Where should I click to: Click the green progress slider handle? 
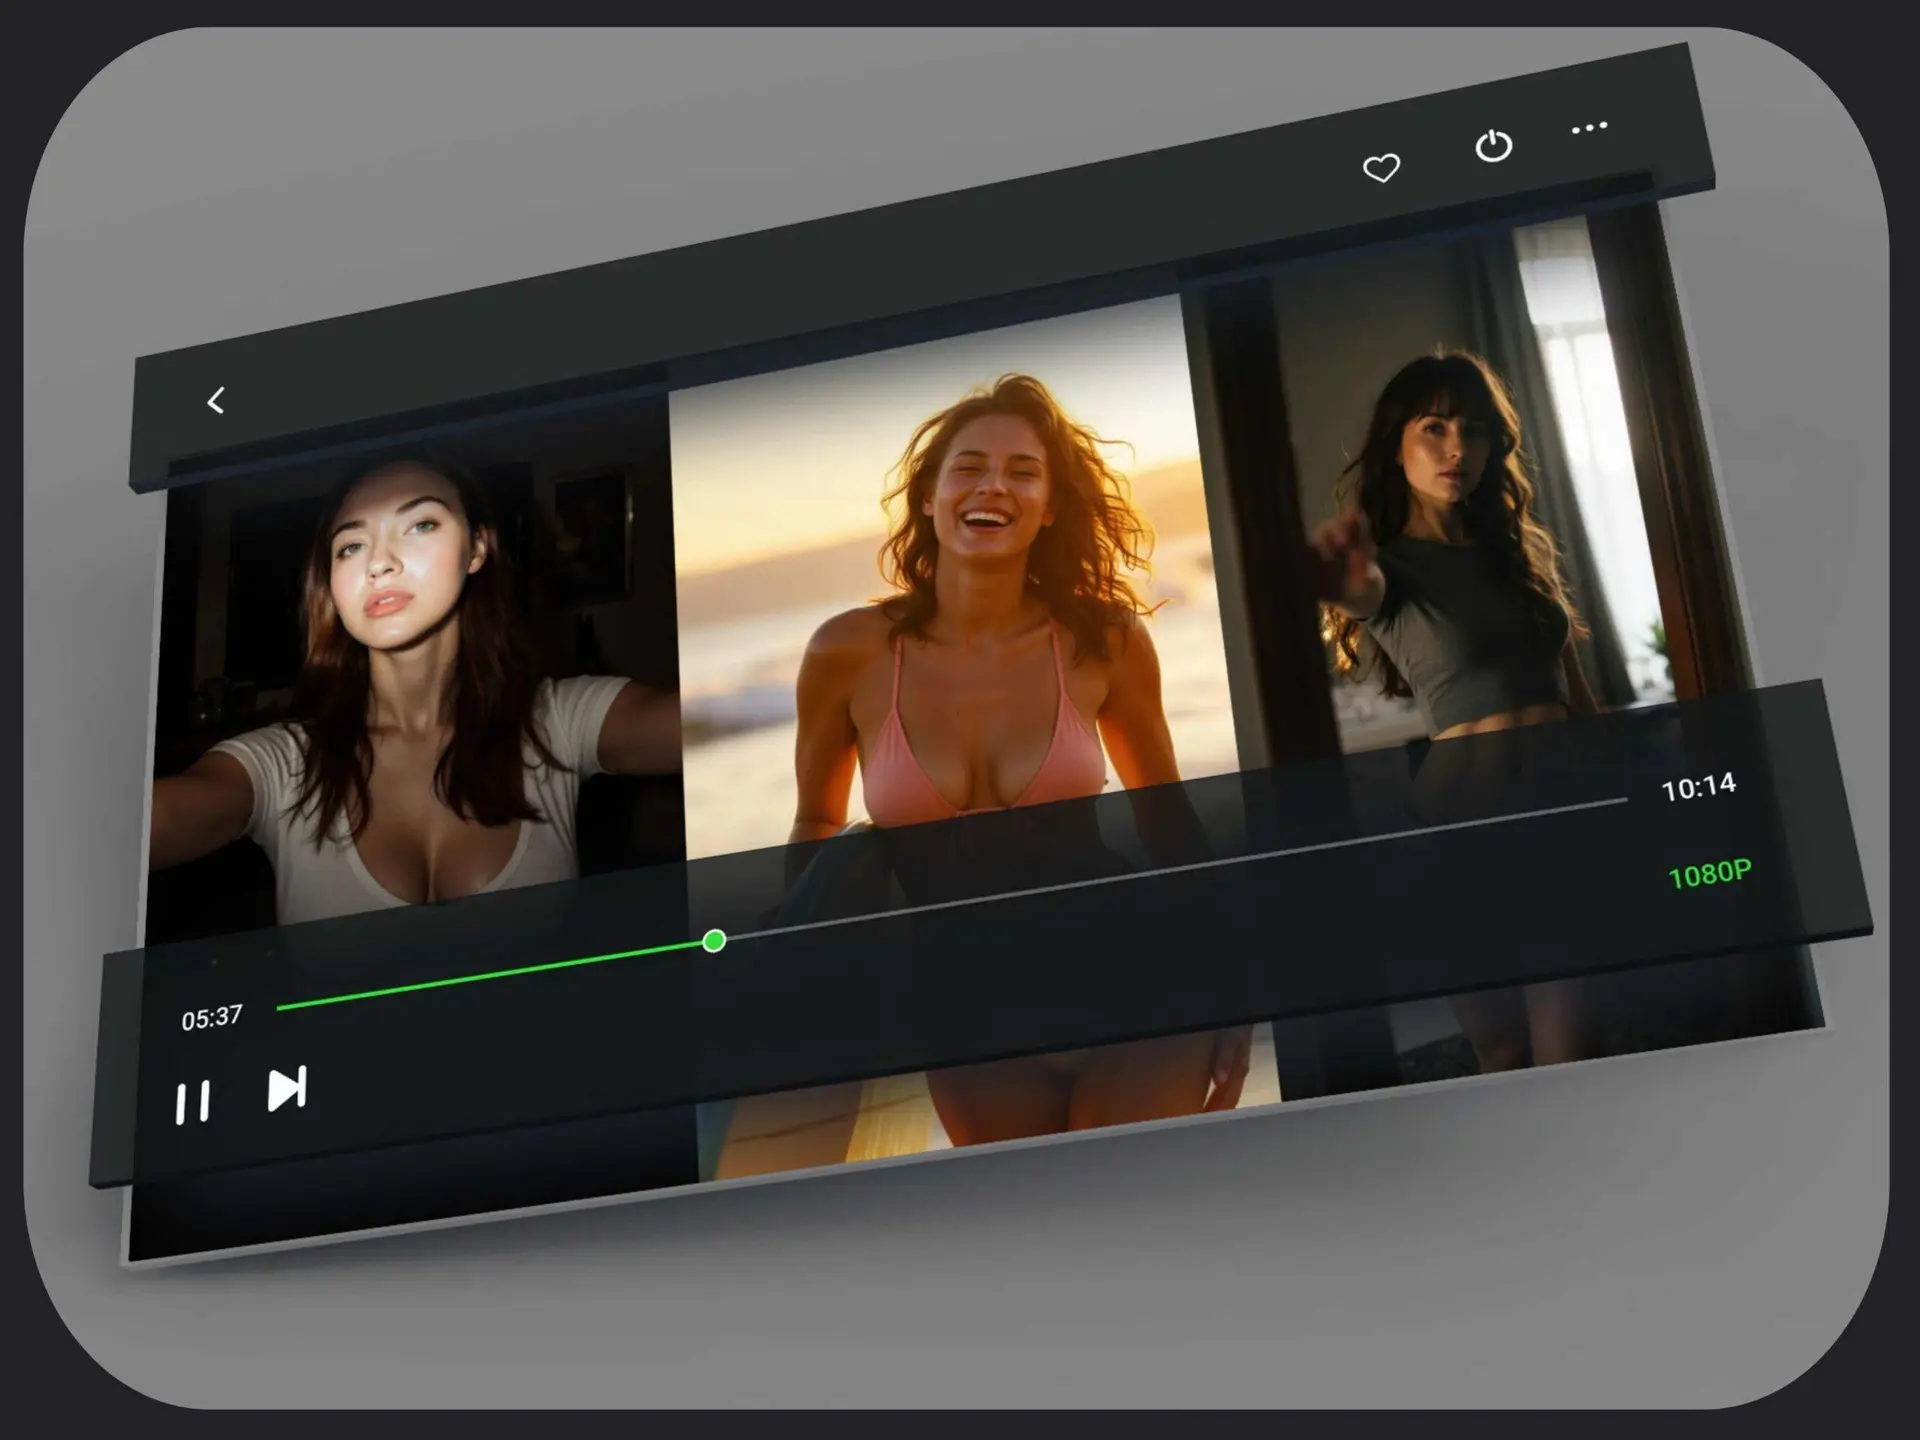(x=714, y=941)
